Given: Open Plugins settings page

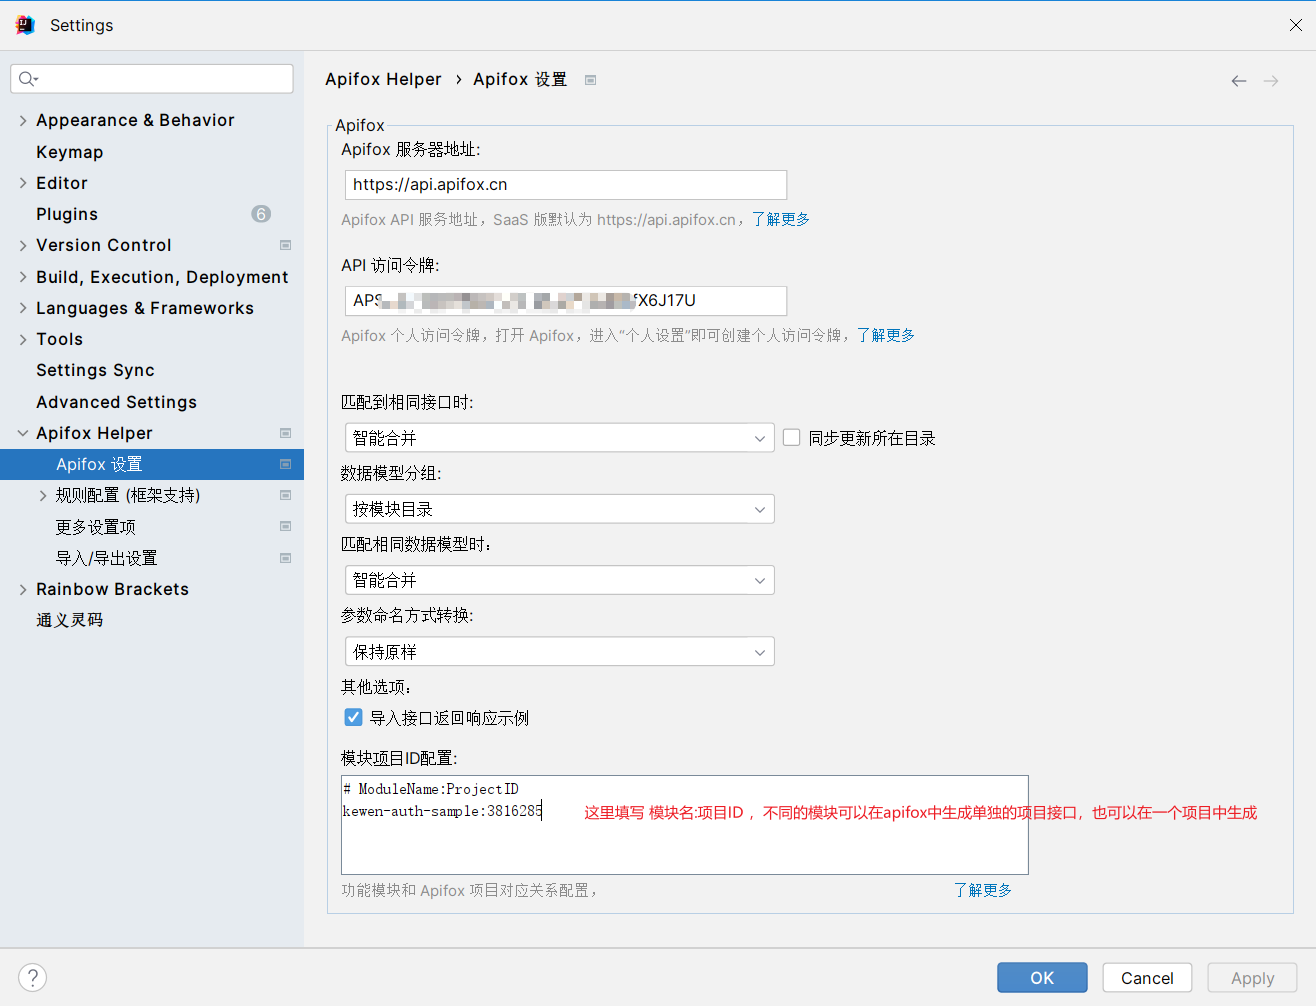Looking at the screenshot, I should [x=67, y=214].
